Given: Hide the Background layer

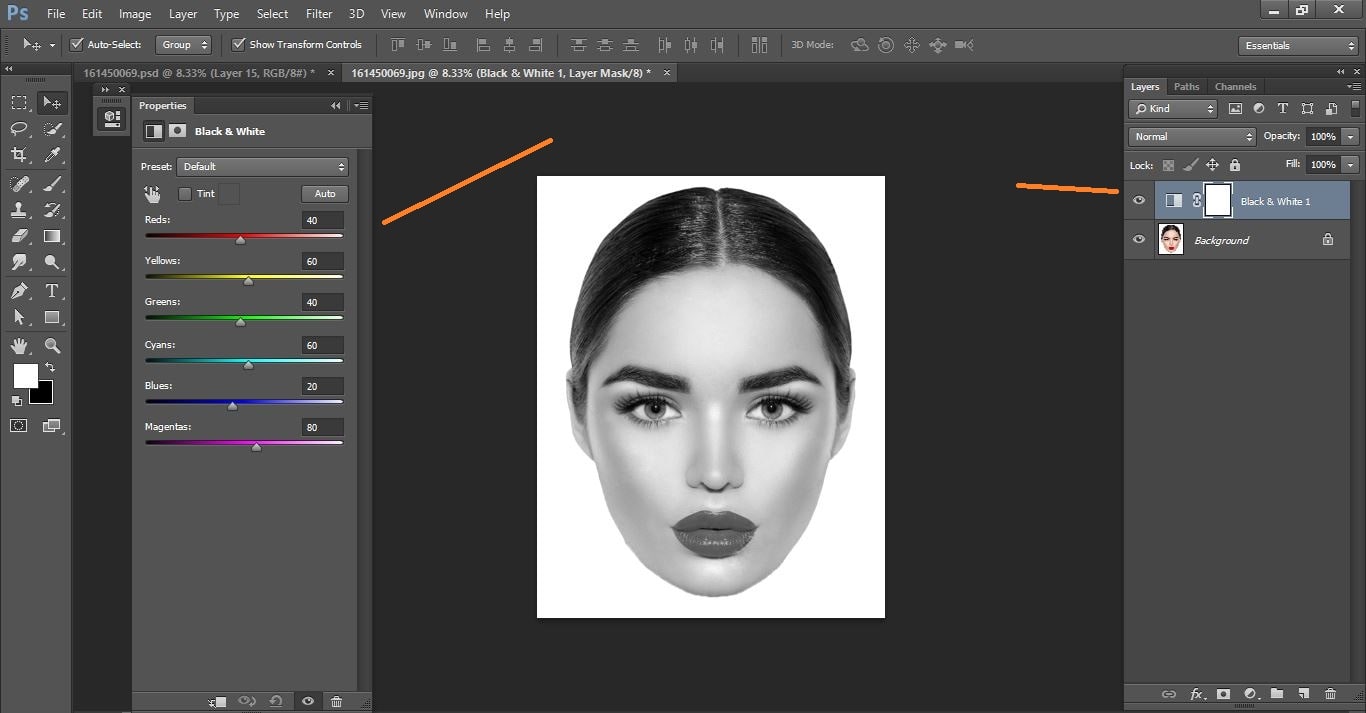Looking at the screenshot, I should (x=1139, y=239).
